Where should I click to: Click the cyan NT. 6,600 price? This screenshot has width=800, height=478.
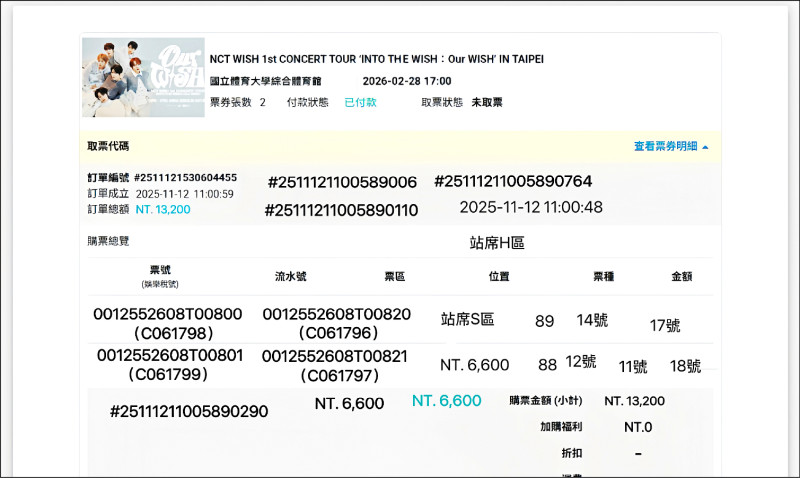tap(446, 401)
